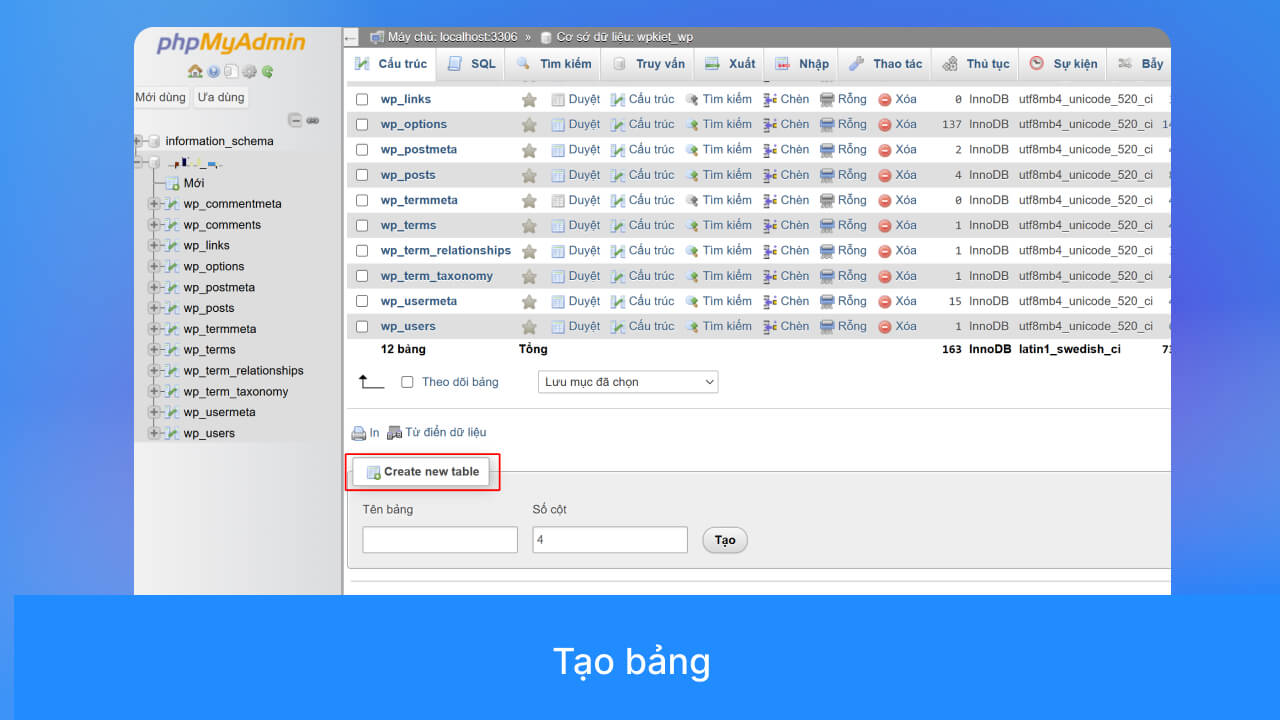This screenshot has height=720, width=1280.
Task: Click favorite star for wp_options
Action: point(529,125)
